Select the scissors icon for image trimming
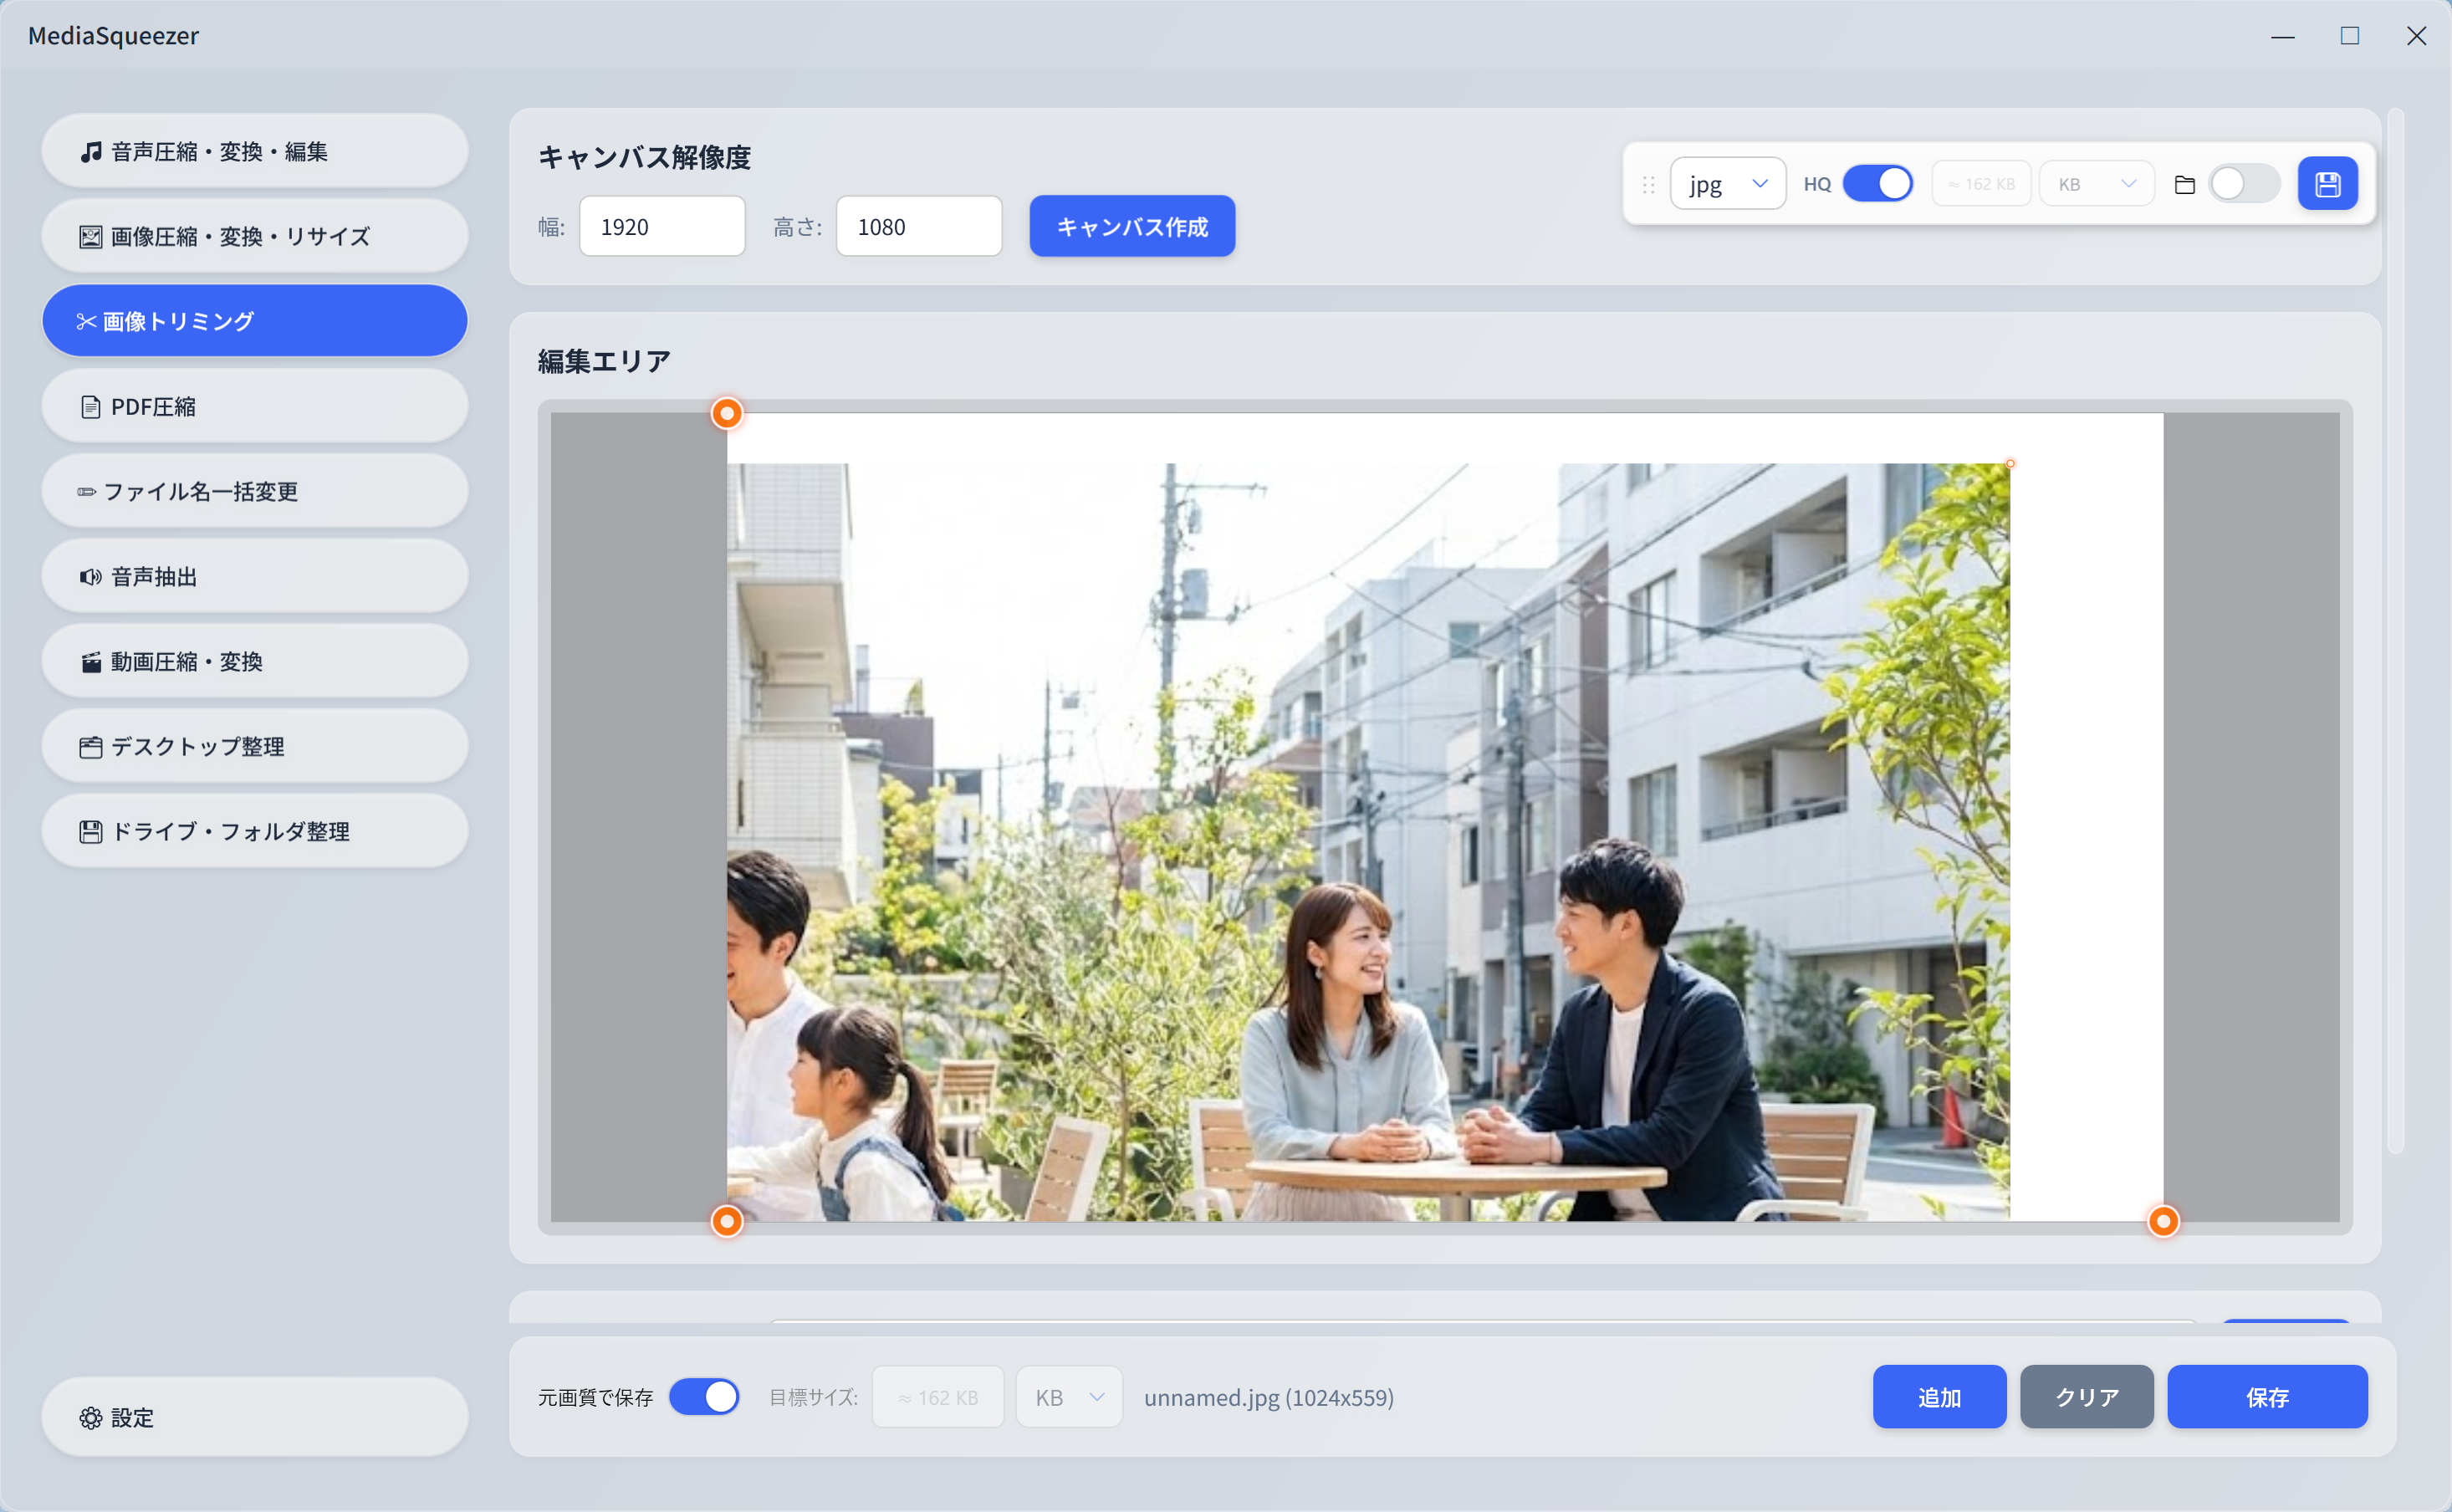Screen dimensions: 2452x1512 (x=85, y=320)
